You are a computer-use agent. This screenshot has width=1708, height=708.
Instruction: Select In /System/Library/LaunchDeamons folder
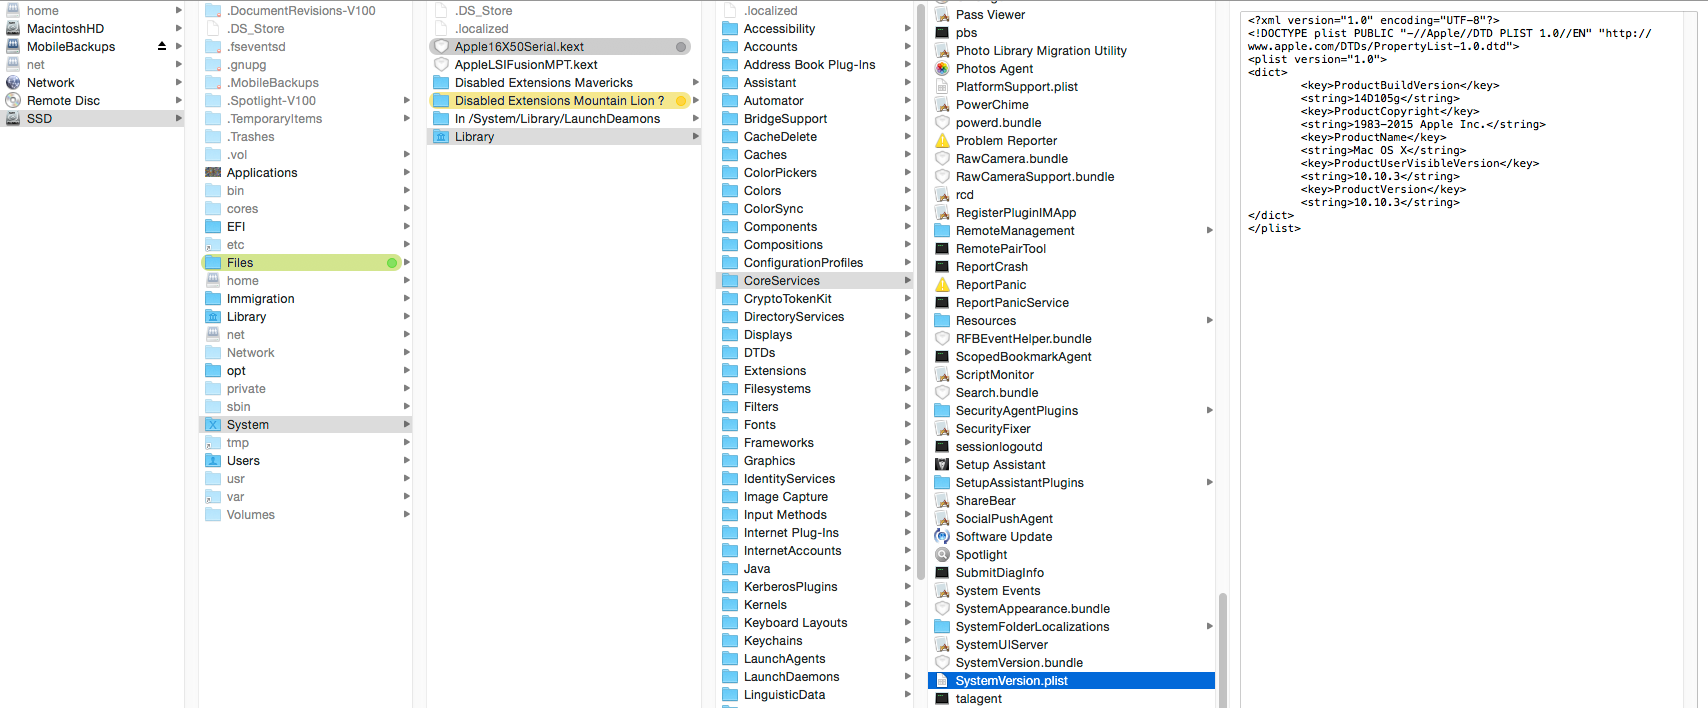coord(564,119)
